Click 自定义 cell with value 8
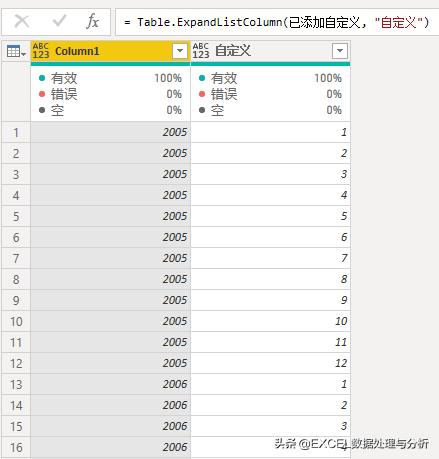Viewport: 439px width, 459px height. (x=270, y=279)
